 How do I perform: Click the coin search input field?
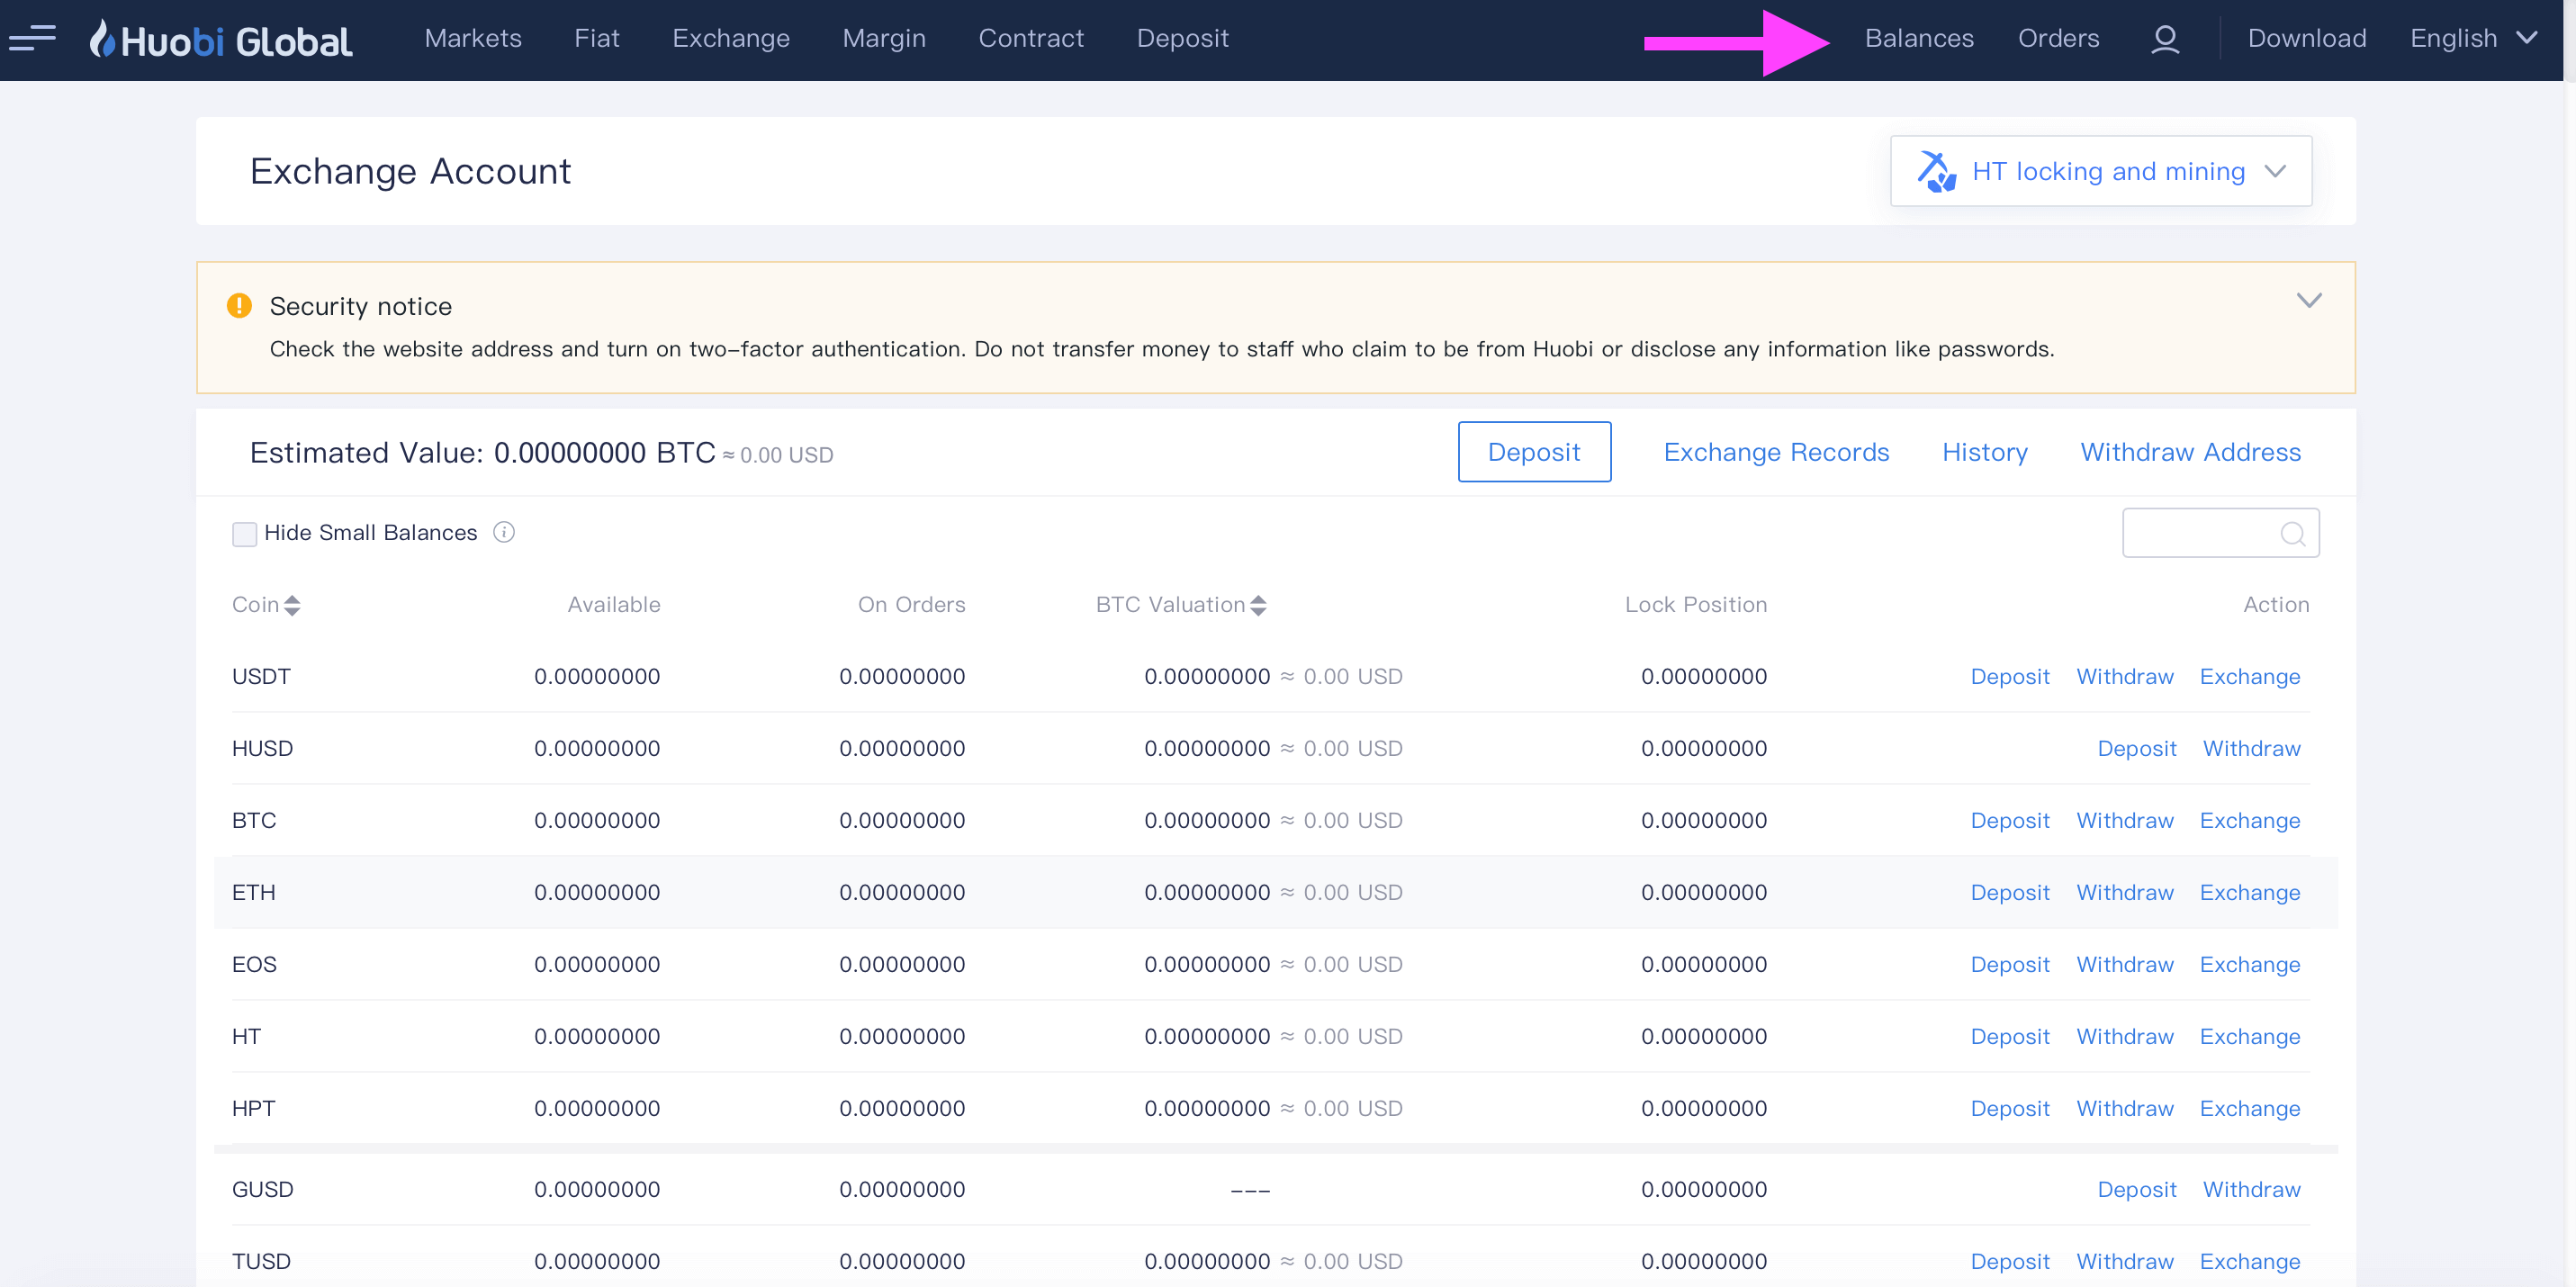tap(2220, 533)
